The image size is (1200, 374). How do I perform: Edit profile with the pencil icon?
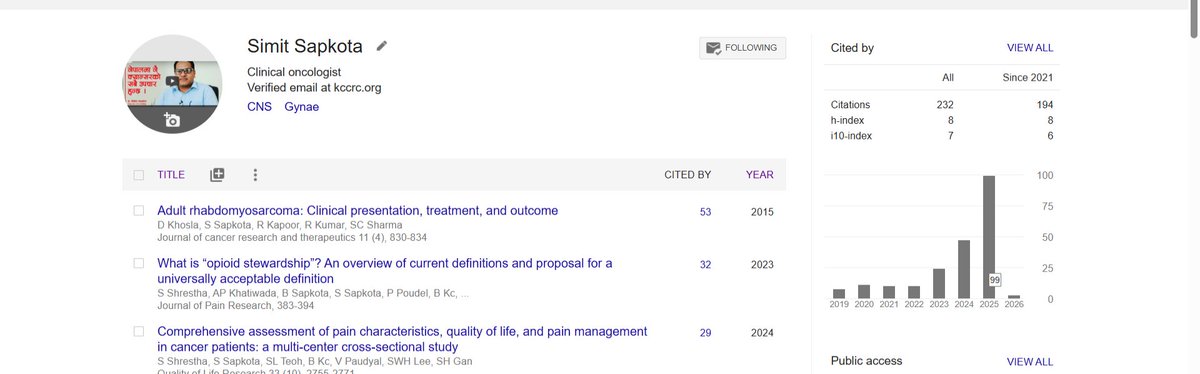(382, 47)
